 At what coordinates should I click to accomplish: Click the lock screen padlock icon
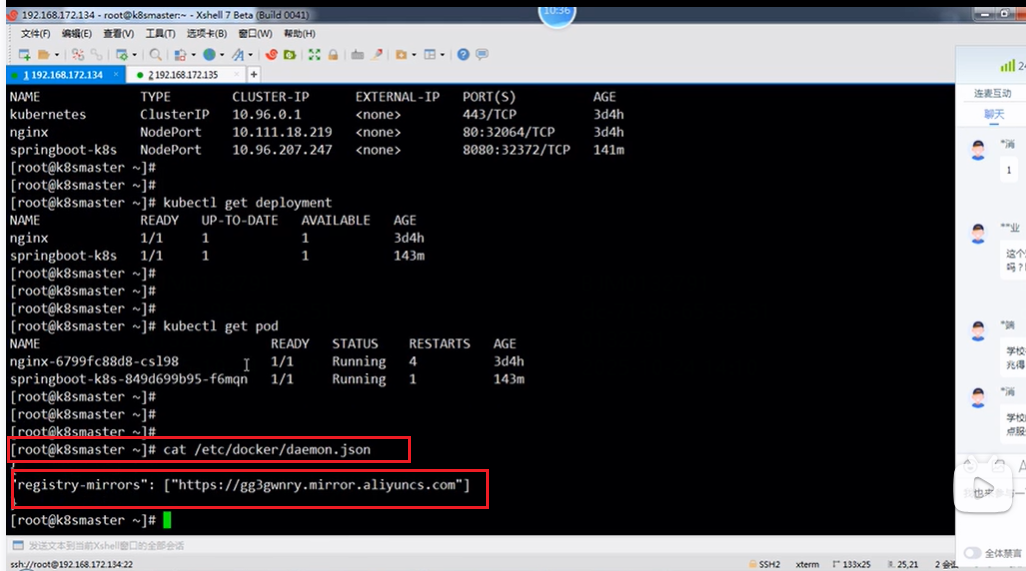pos(333,54)
